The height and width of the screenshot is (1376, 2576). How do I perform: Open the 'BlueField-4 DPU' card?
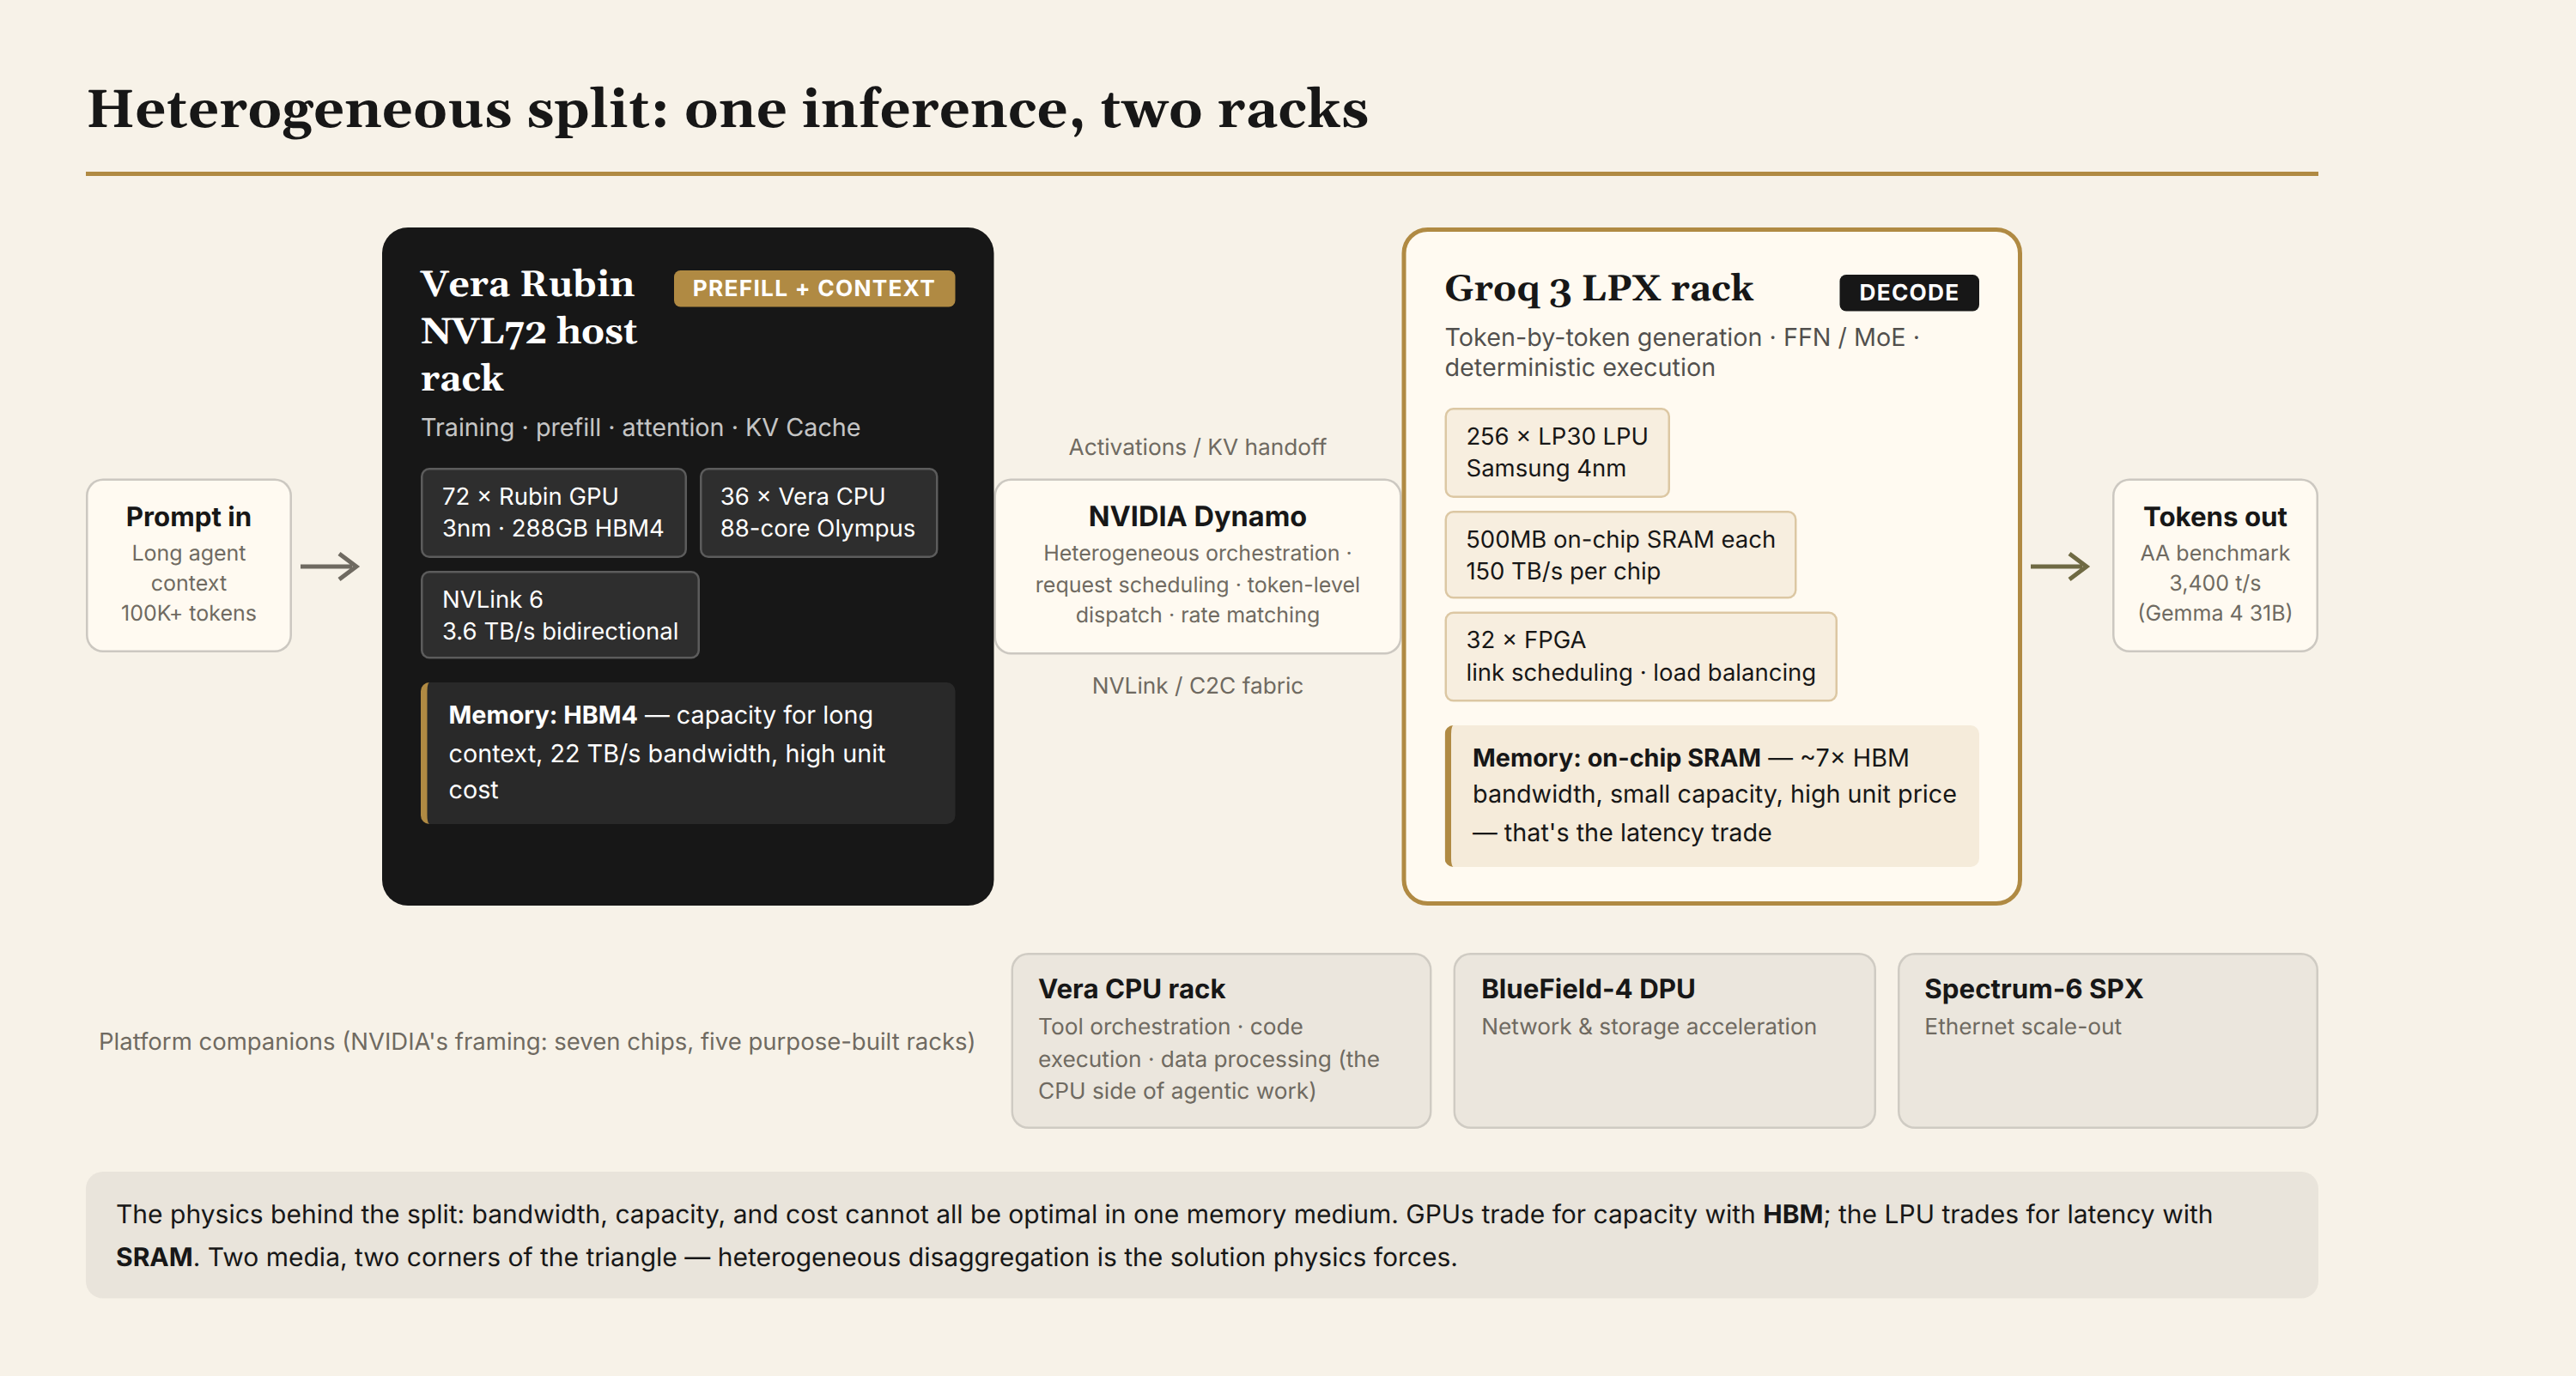tap(1664, 1040)
